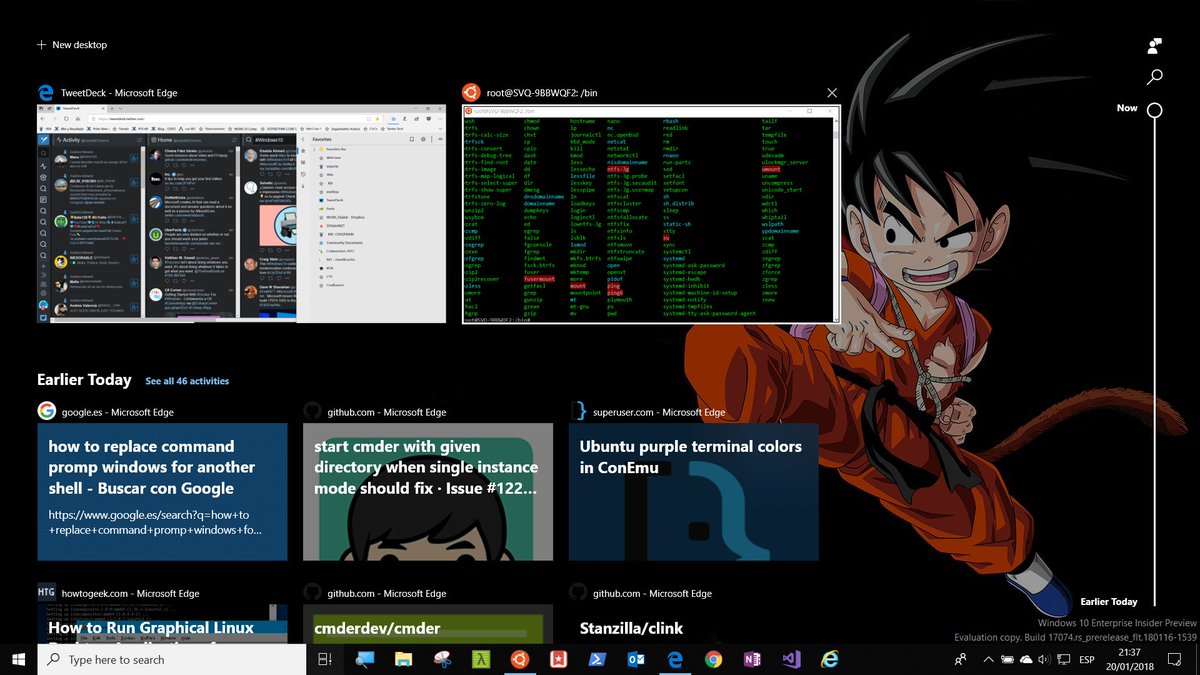Select the Now marker on the timeline slider
This screenshot has width=1200, height=675.
click(1154, 109)
